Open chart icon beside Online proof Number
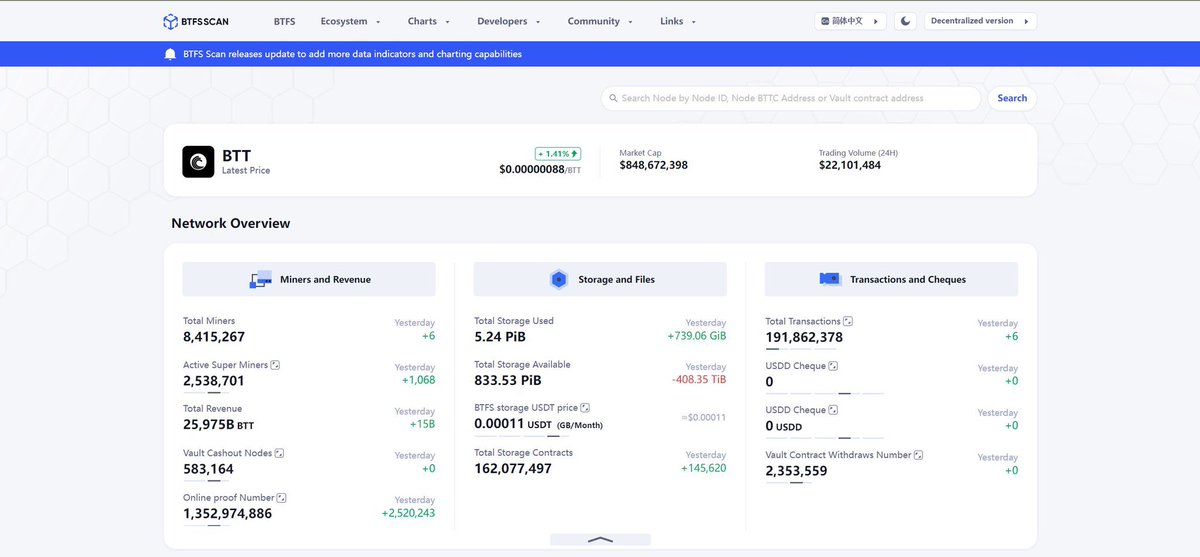This screenshot has width=1200, height=557. point(282,498)
